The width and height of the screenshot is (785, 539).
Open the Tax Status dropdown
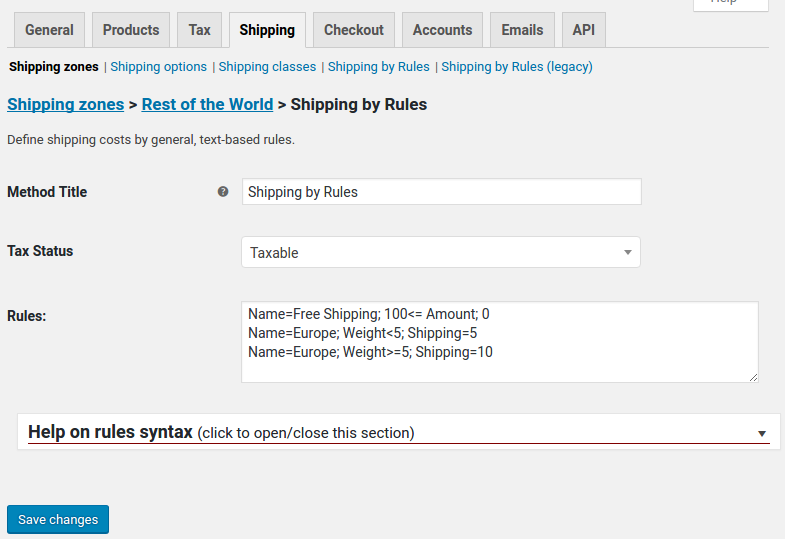click(440, 253)
